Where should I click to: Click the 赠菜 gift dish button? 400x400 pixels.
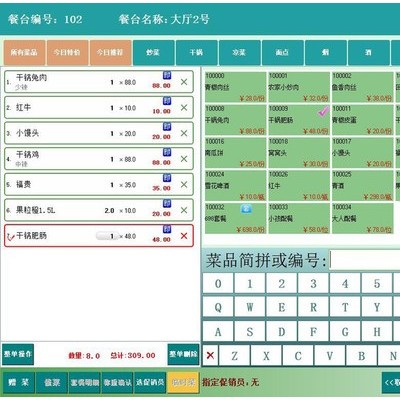pyautogui.click(x=19, y=382)
